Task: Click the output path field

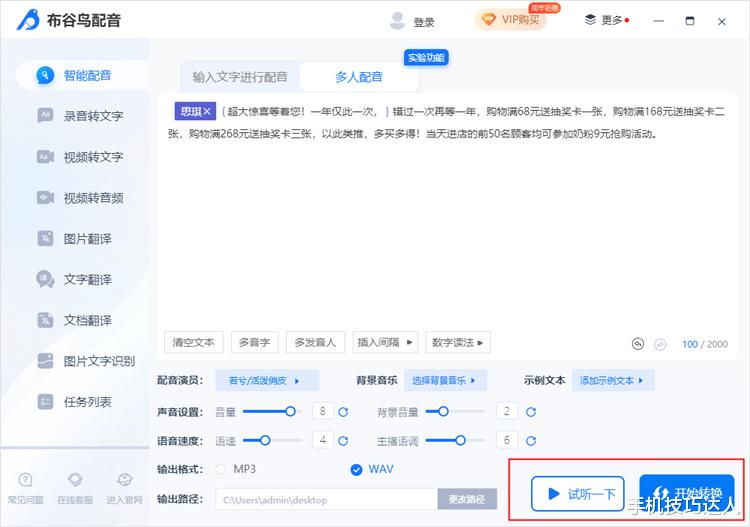Action: pyautogui.click(x=326, y=500)
